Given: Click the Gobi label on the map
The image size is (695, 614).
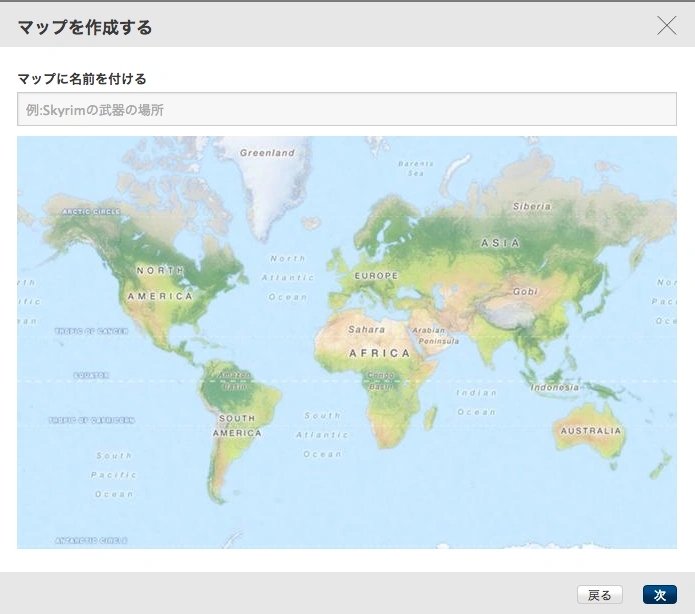Looking at the screenshot, I should click(x=525, y=291).
